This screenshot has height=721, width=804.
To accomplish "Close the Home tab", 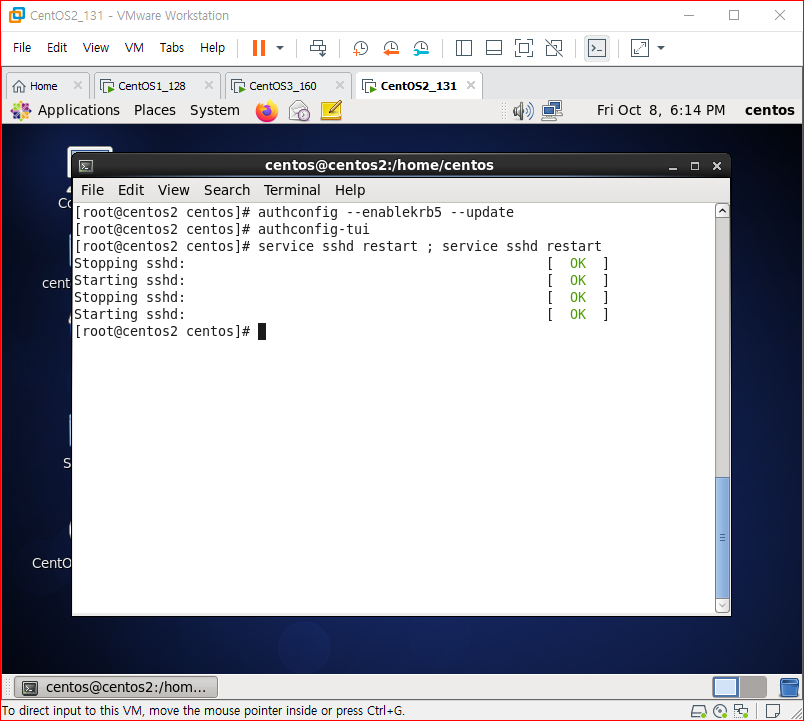I will click(x=77, y=85).
